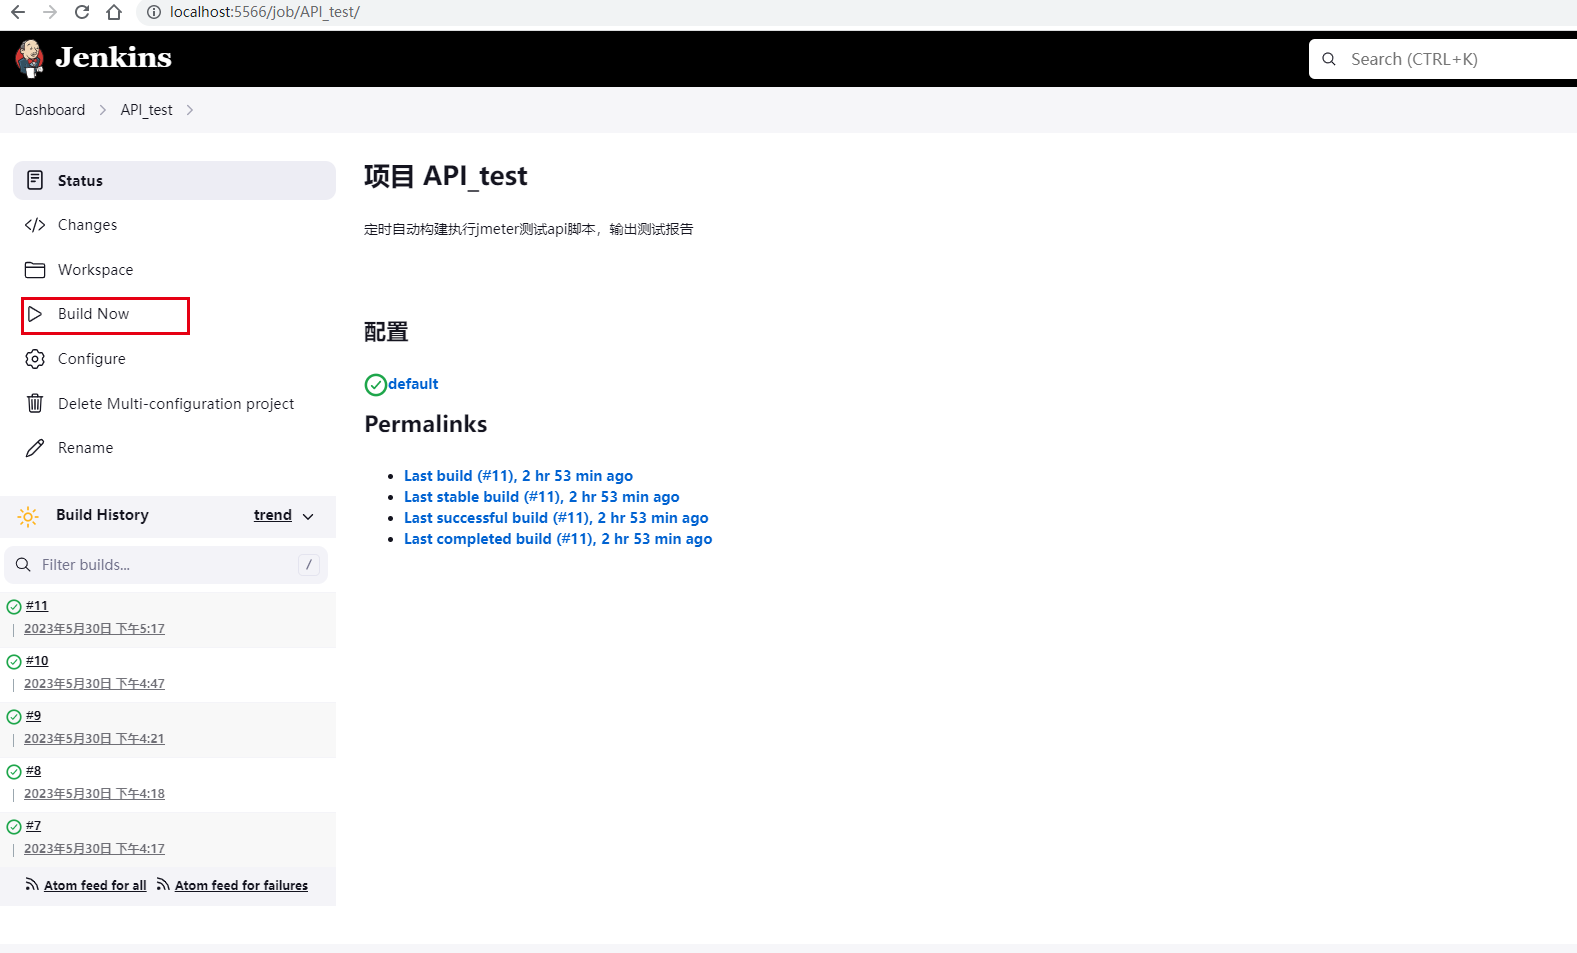Click the Workspace folder icon
The width and height of the screenshot is (1577, 953).
35,270
